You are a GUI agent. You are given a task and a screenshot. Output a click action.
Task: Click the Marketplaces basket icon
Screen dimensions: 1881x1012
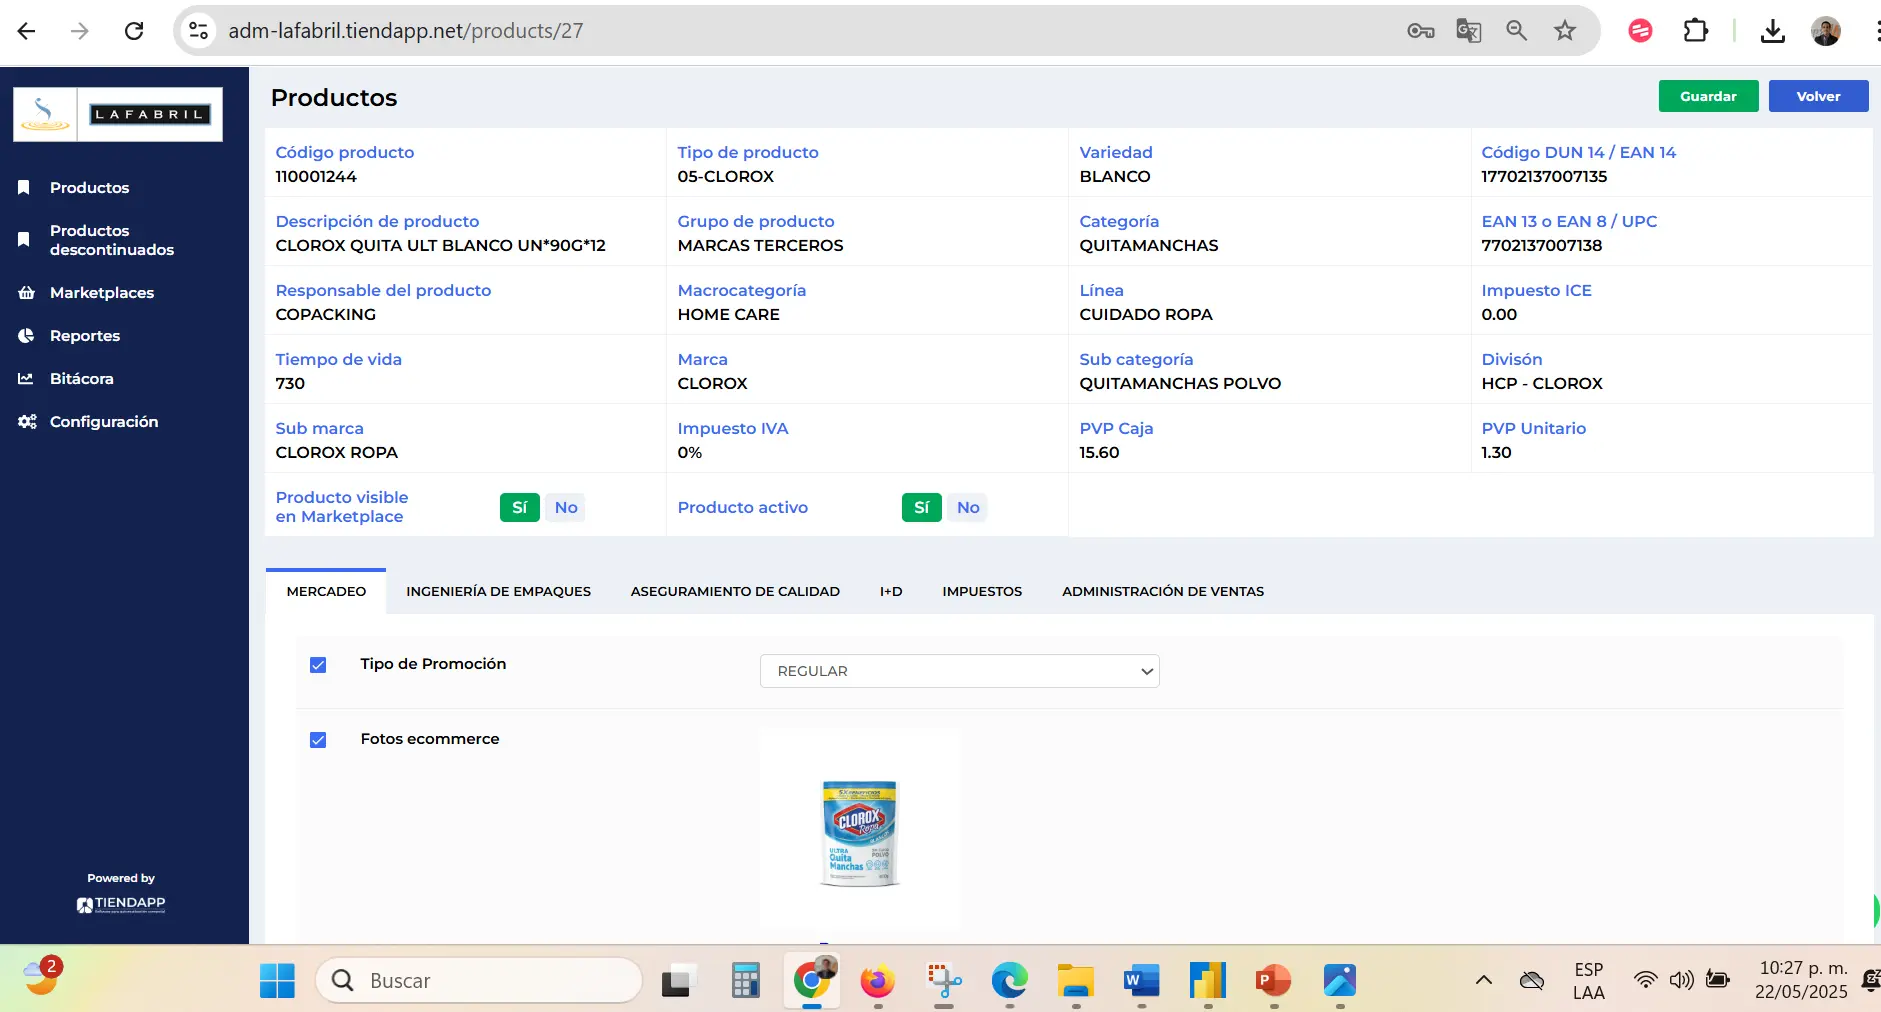pos(26,293)
